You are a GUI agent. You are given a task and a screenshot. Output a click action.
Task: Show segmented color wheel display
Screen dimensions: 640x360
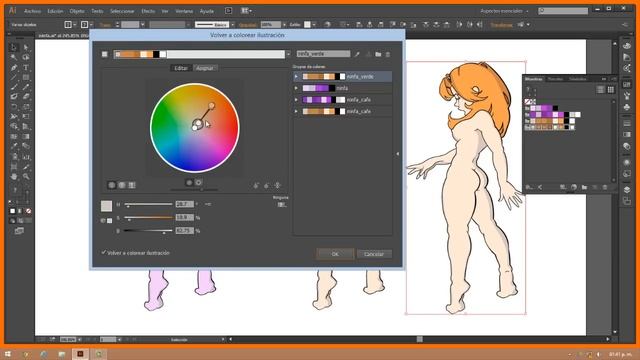click(122, 185)
